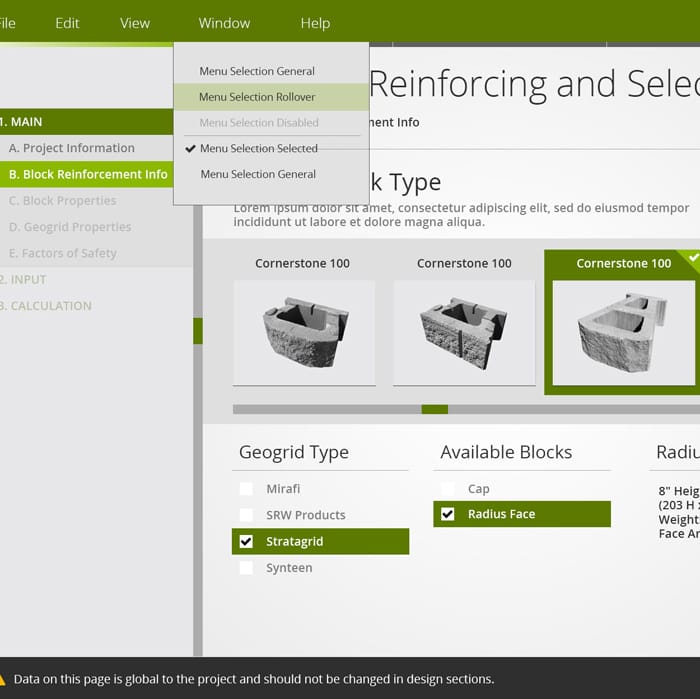The width and height of the screenshot is (700, 699).
Task: Choose first Menu Selection General item
Action: coord(271,71)
